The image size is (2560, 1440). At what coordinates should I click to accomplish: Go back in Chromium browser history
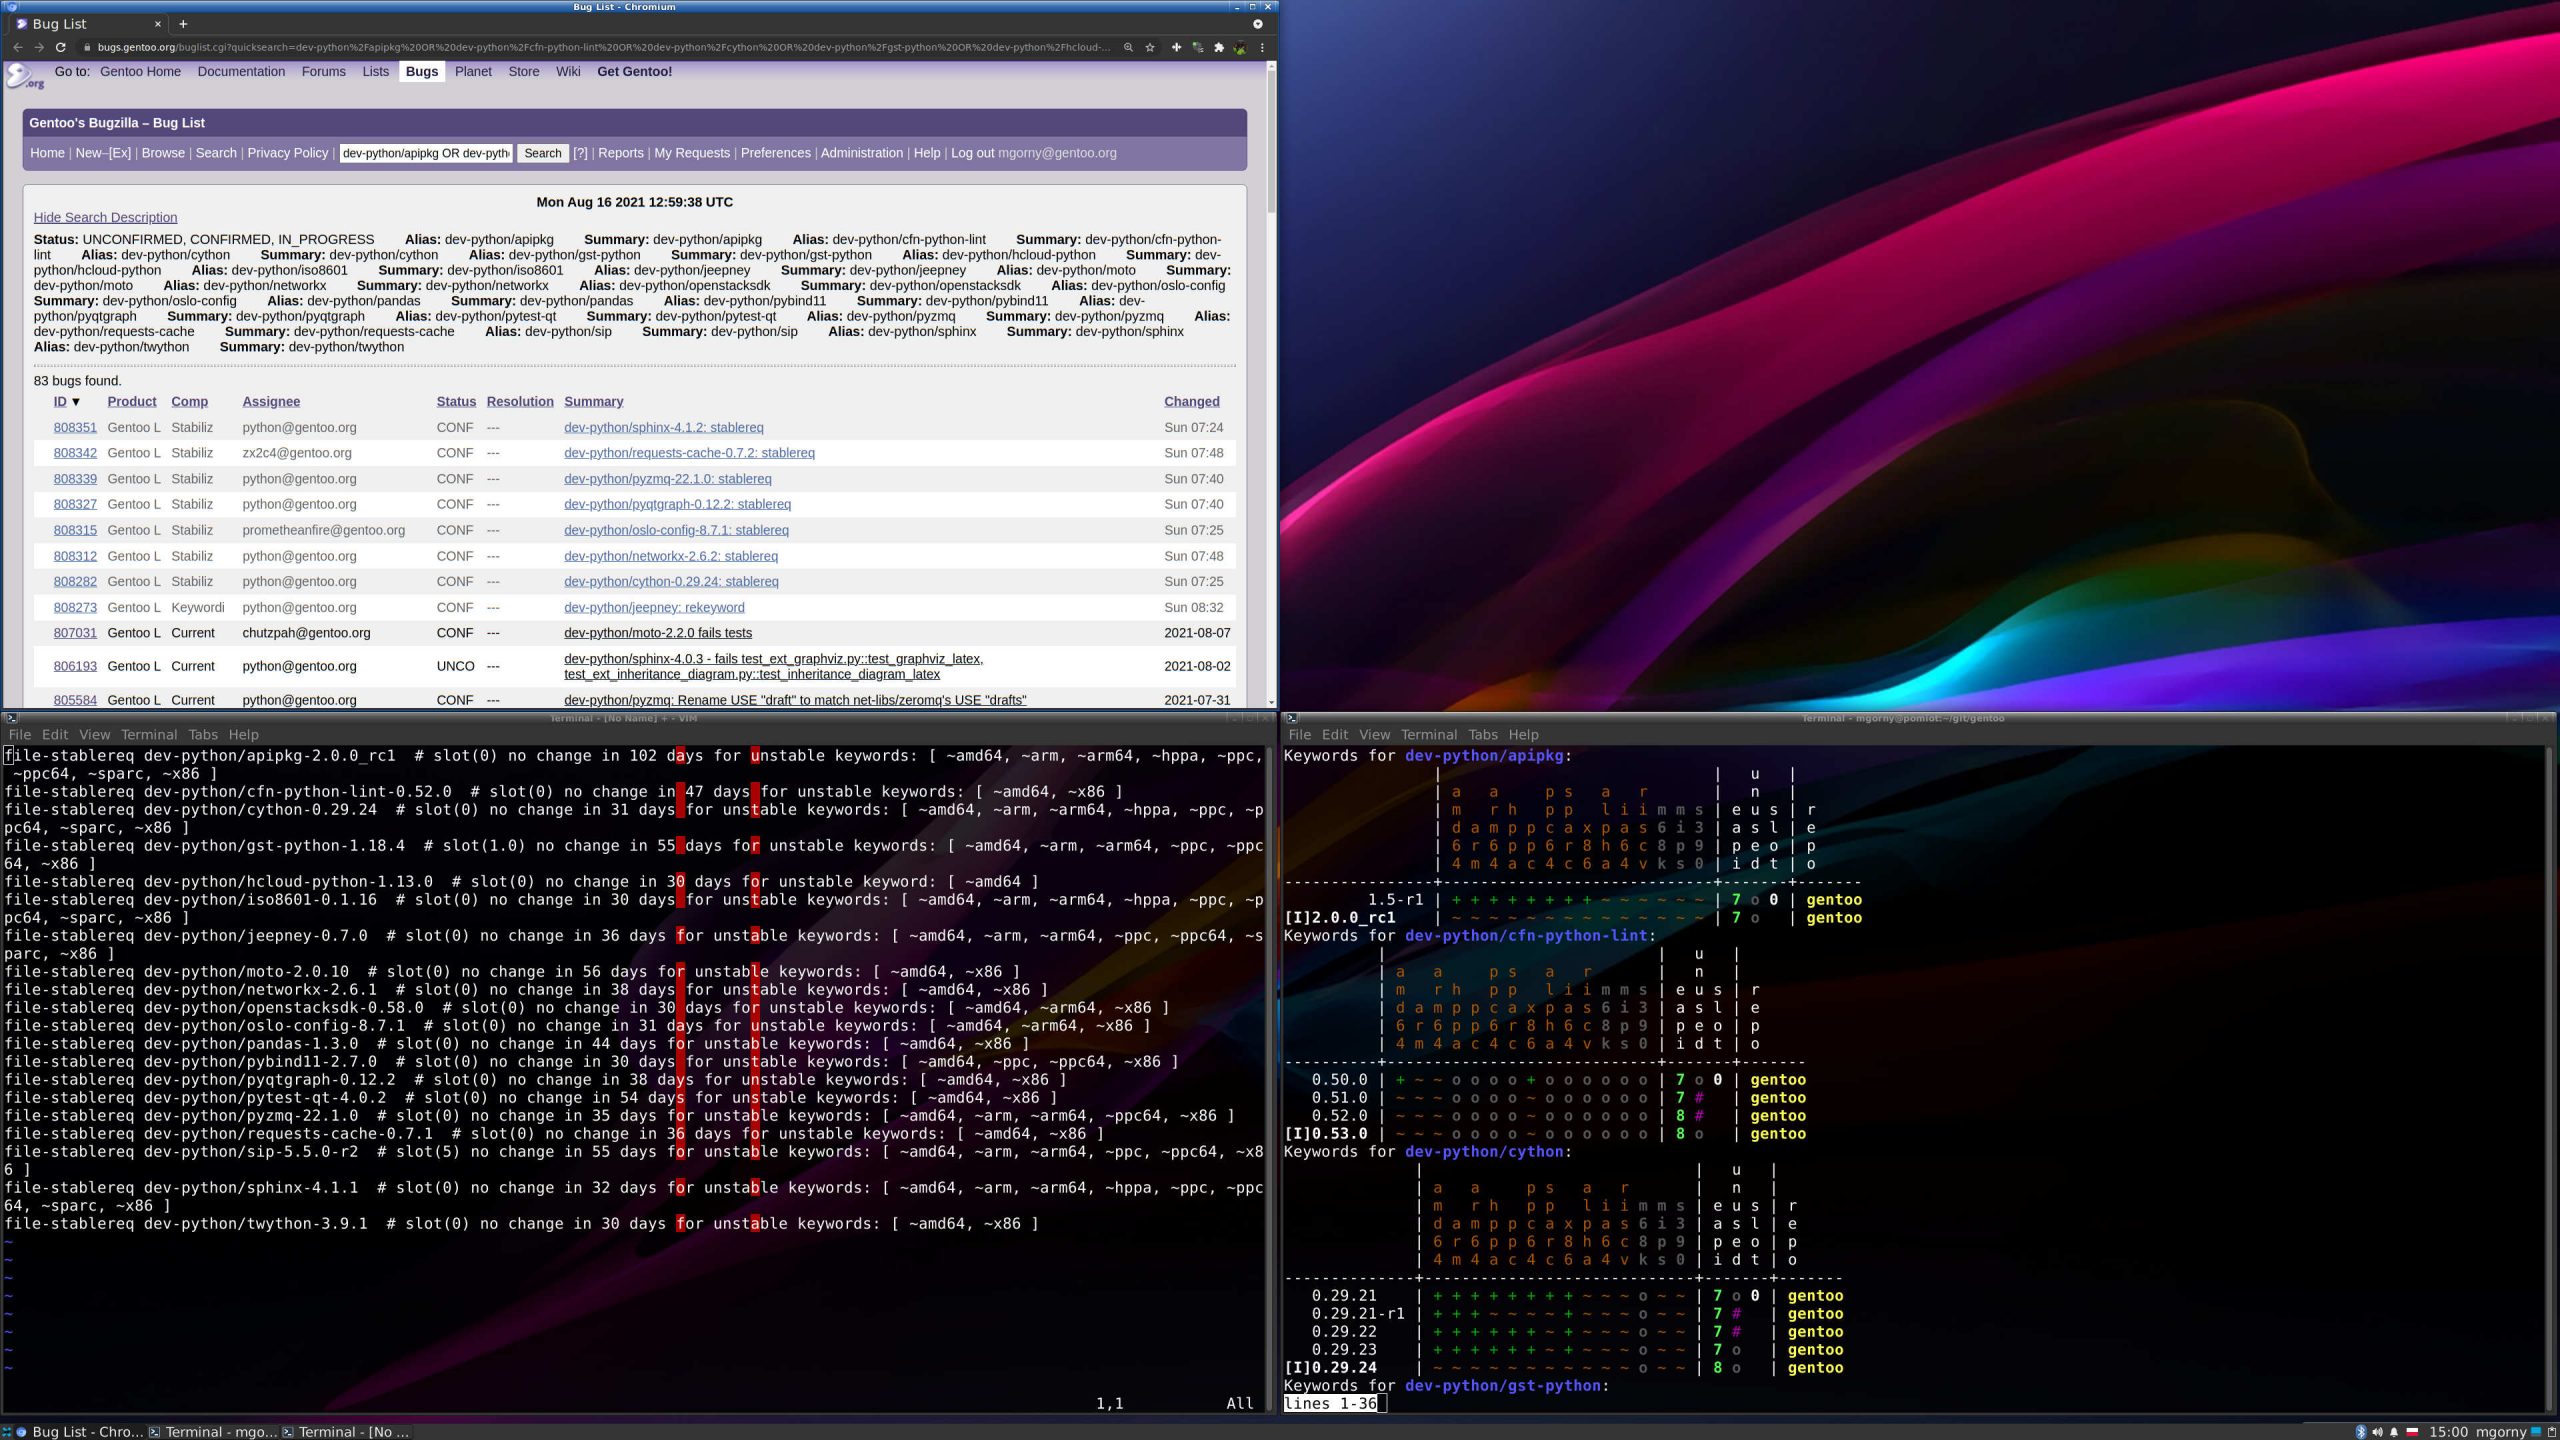click(x=17, y=47)
